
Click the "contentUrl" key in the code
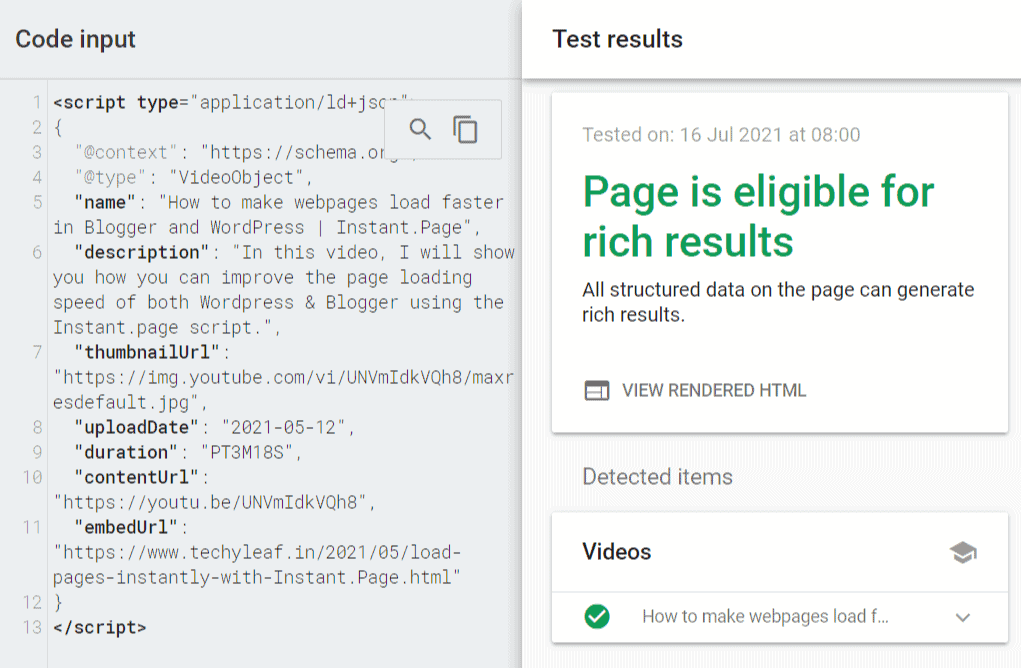pyautogui.click(x=136, y=477)
